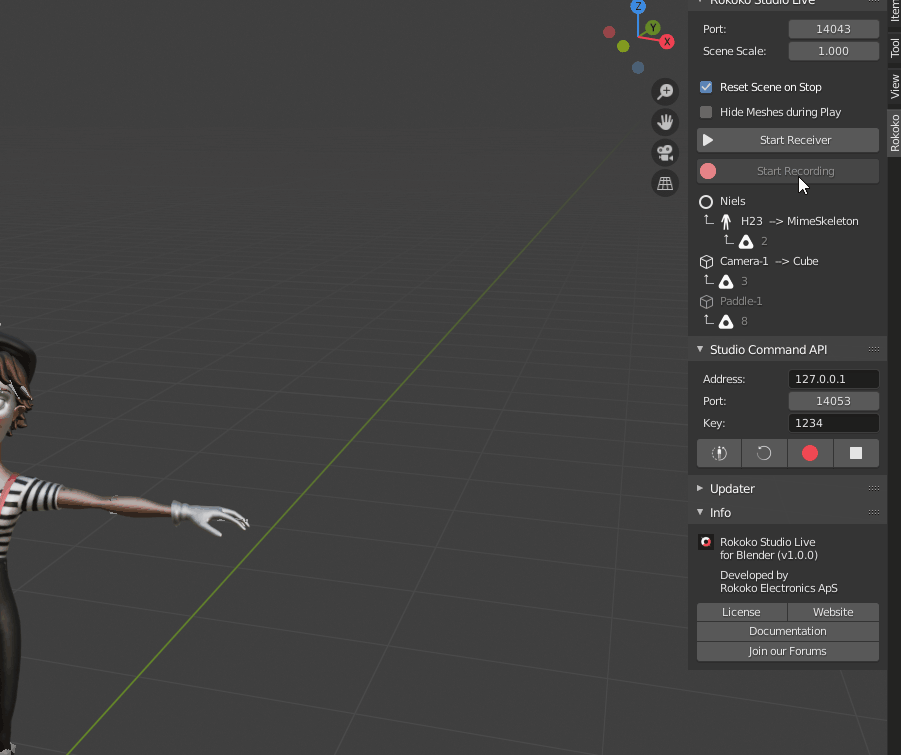Collapse the Info panel
This screenshot has height=755, width=901.
pos(700,512)
